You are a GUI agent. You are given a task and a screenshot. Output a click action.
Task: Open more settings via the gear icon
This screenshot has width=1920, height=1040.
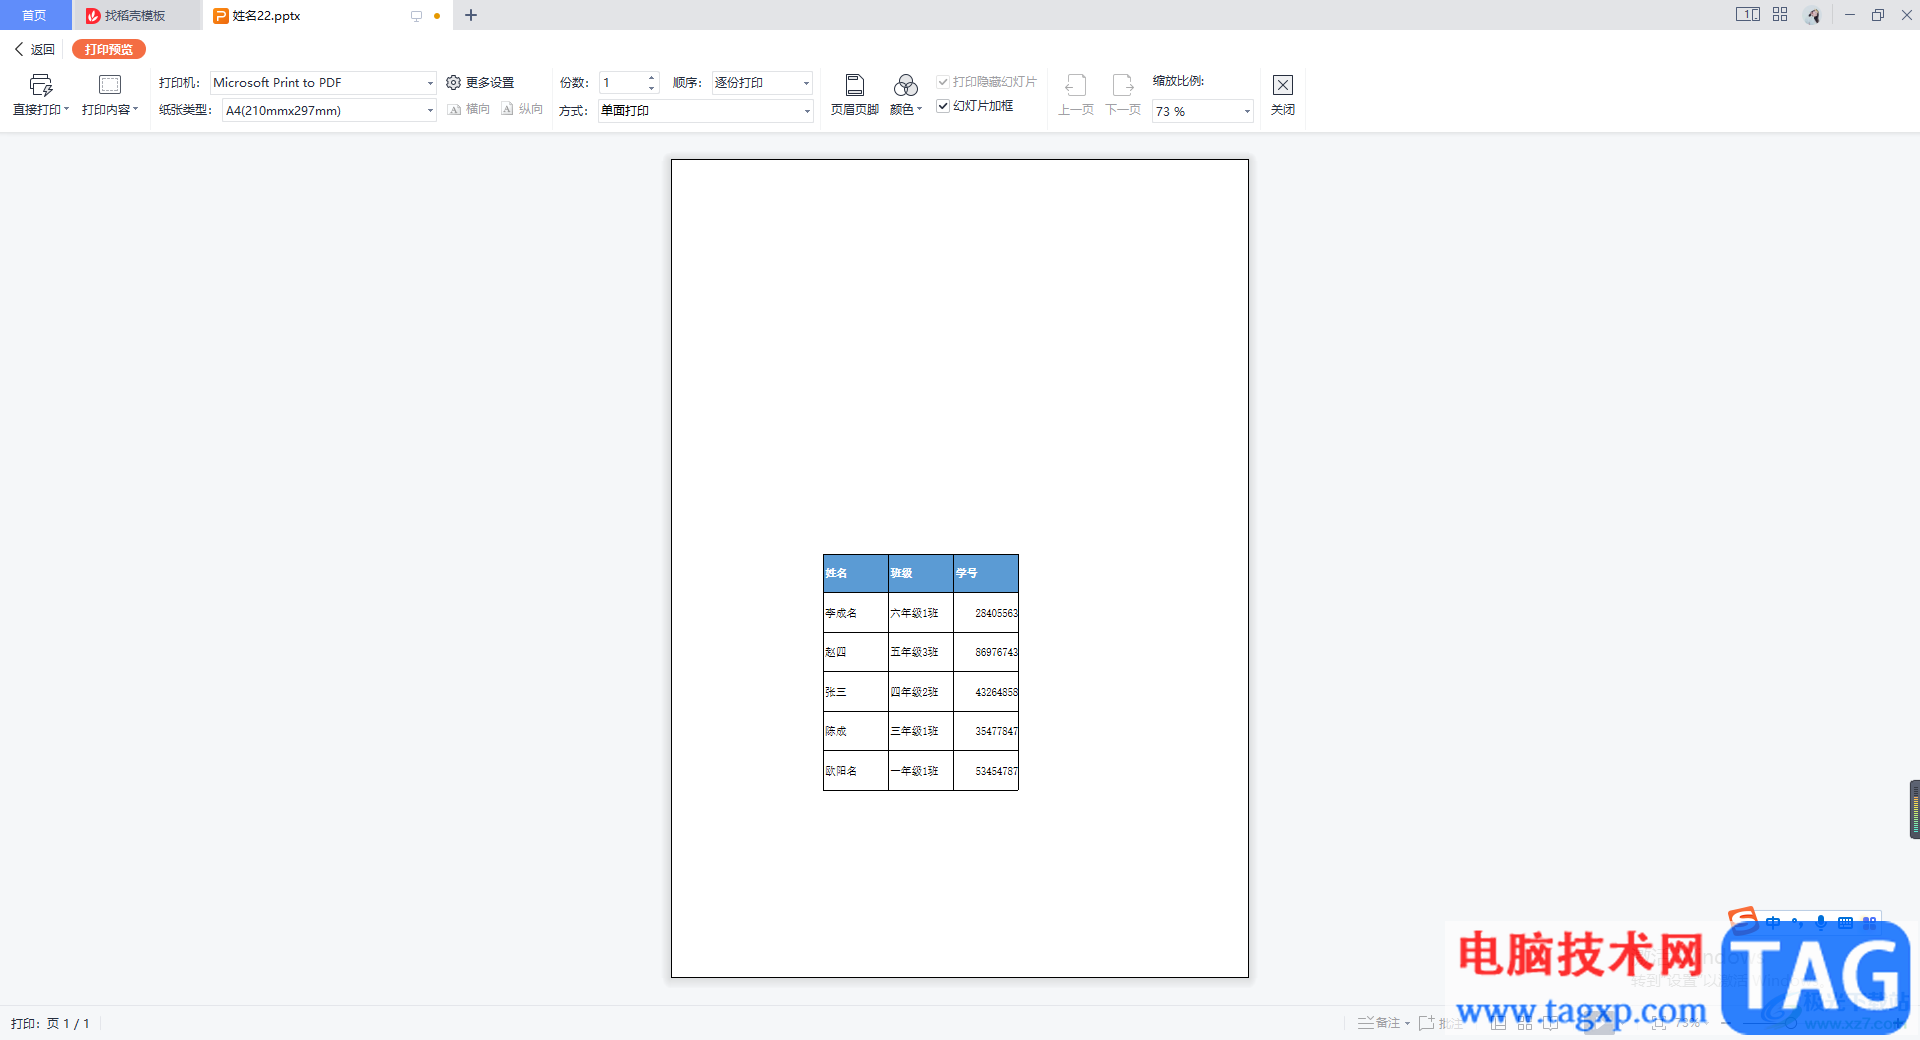coord(453,83)
